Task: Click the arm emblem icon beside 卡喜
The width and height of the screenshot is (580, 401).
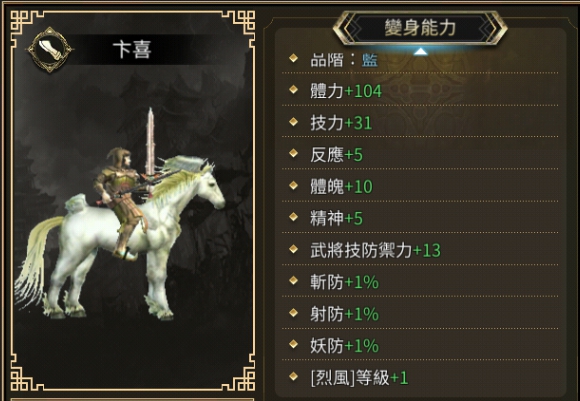Action: click(50, 49)
